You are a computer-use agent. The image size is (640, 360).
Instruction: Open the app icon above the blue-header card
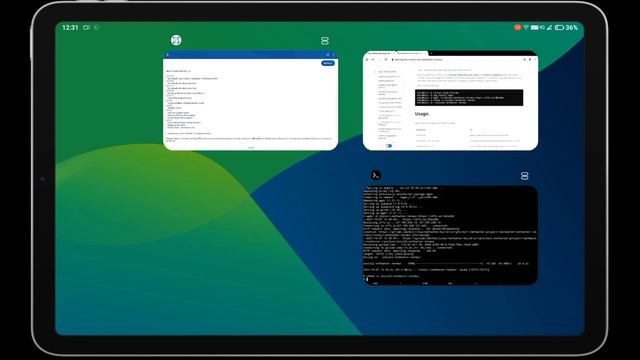[x=176, y=40]
